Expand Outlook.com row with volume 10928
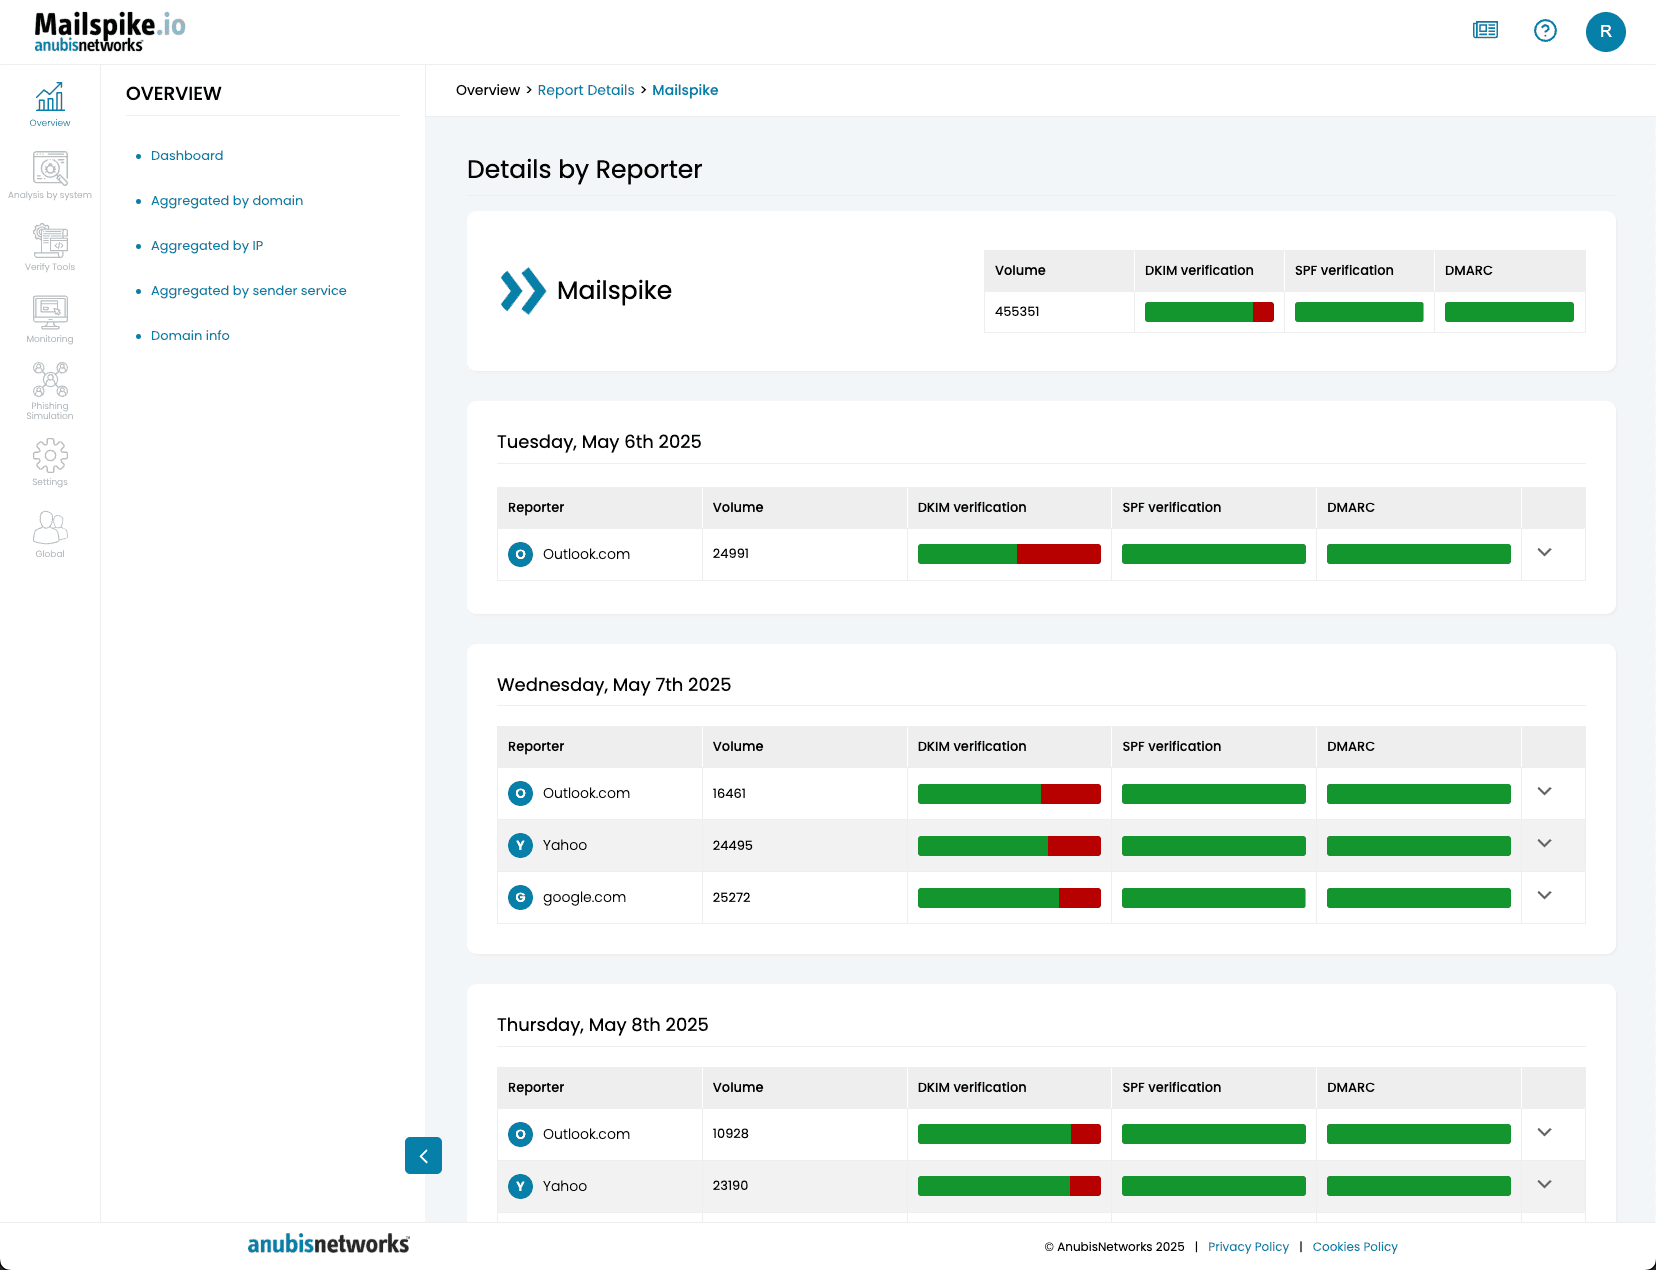Viewport: 1656px width, 1270px height. tap(1545, 1132)
